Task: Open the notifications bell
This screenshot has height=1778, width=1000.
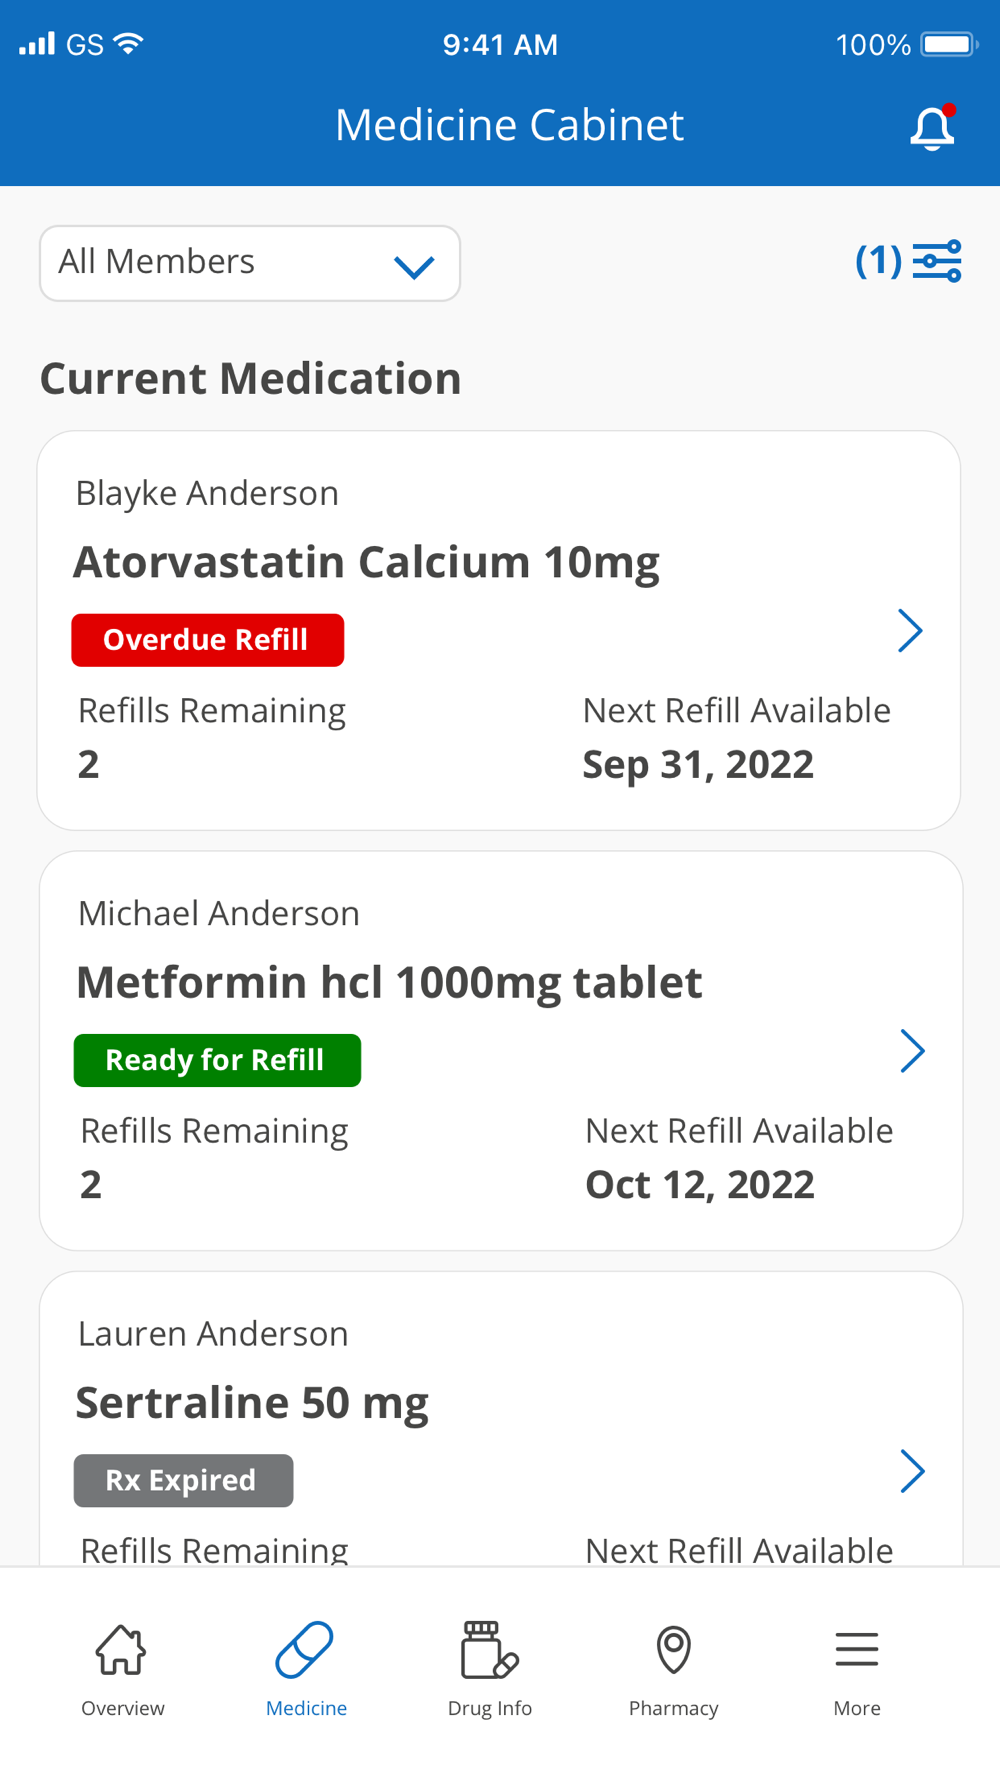Action: pyautogui.click(x=932, y=128)
